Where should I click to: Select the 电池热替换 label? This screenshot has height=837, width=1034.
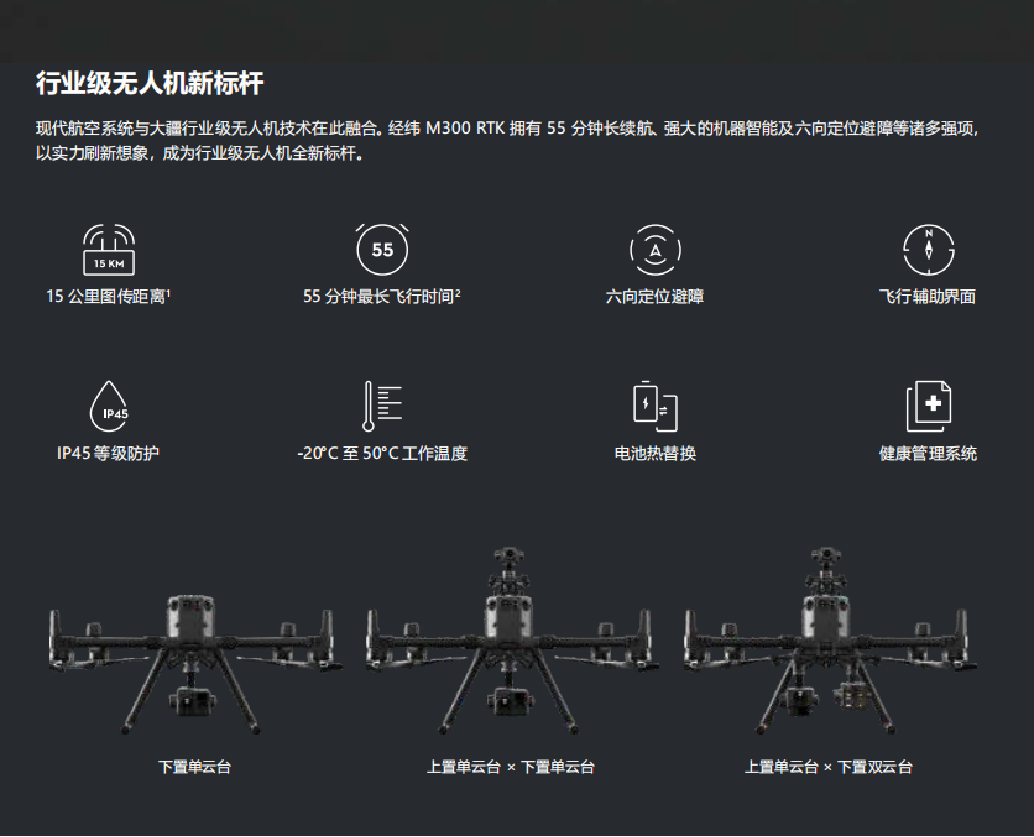(x=655, y=453)
